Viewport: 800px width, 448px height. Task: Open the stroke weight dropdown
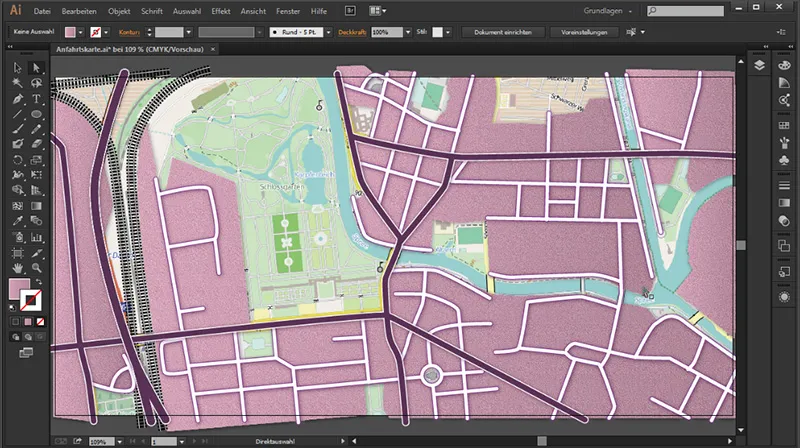pyautogui.click(x=189, y=32)
